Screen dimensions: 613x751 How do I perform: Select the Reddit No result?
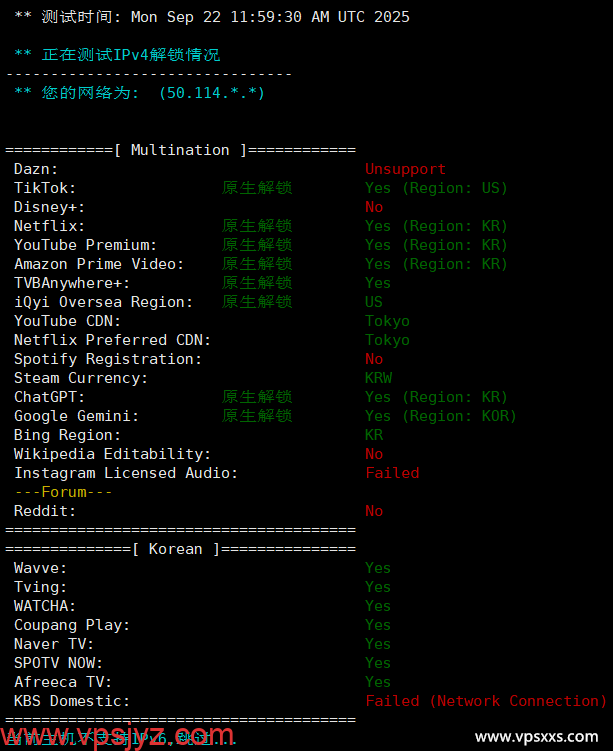click(x=374, y=511)
